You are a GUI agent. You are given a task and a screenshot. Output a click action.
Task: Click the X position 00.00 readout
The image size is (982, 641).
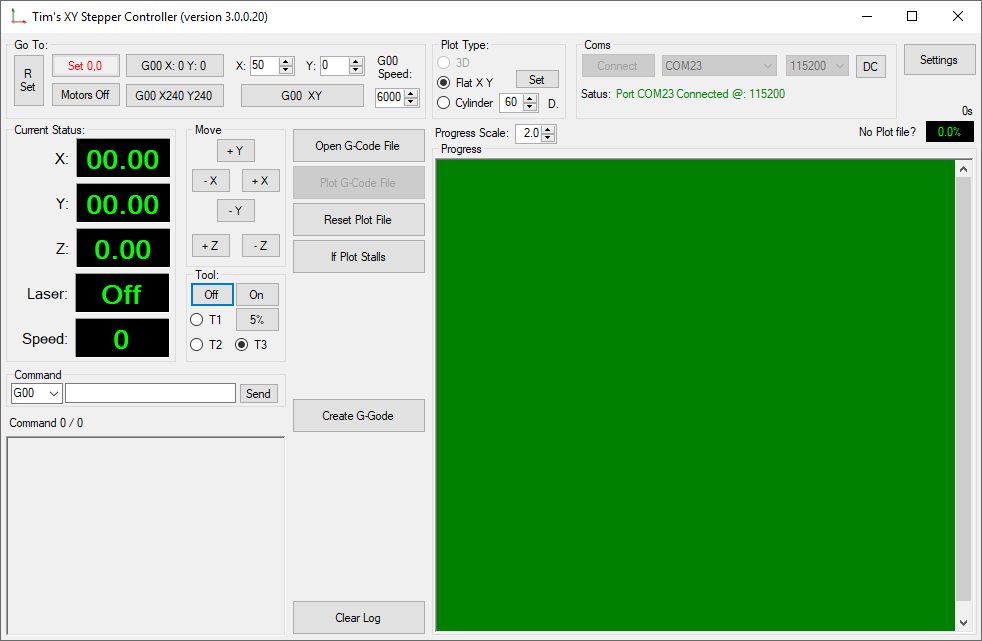[123, 159]
